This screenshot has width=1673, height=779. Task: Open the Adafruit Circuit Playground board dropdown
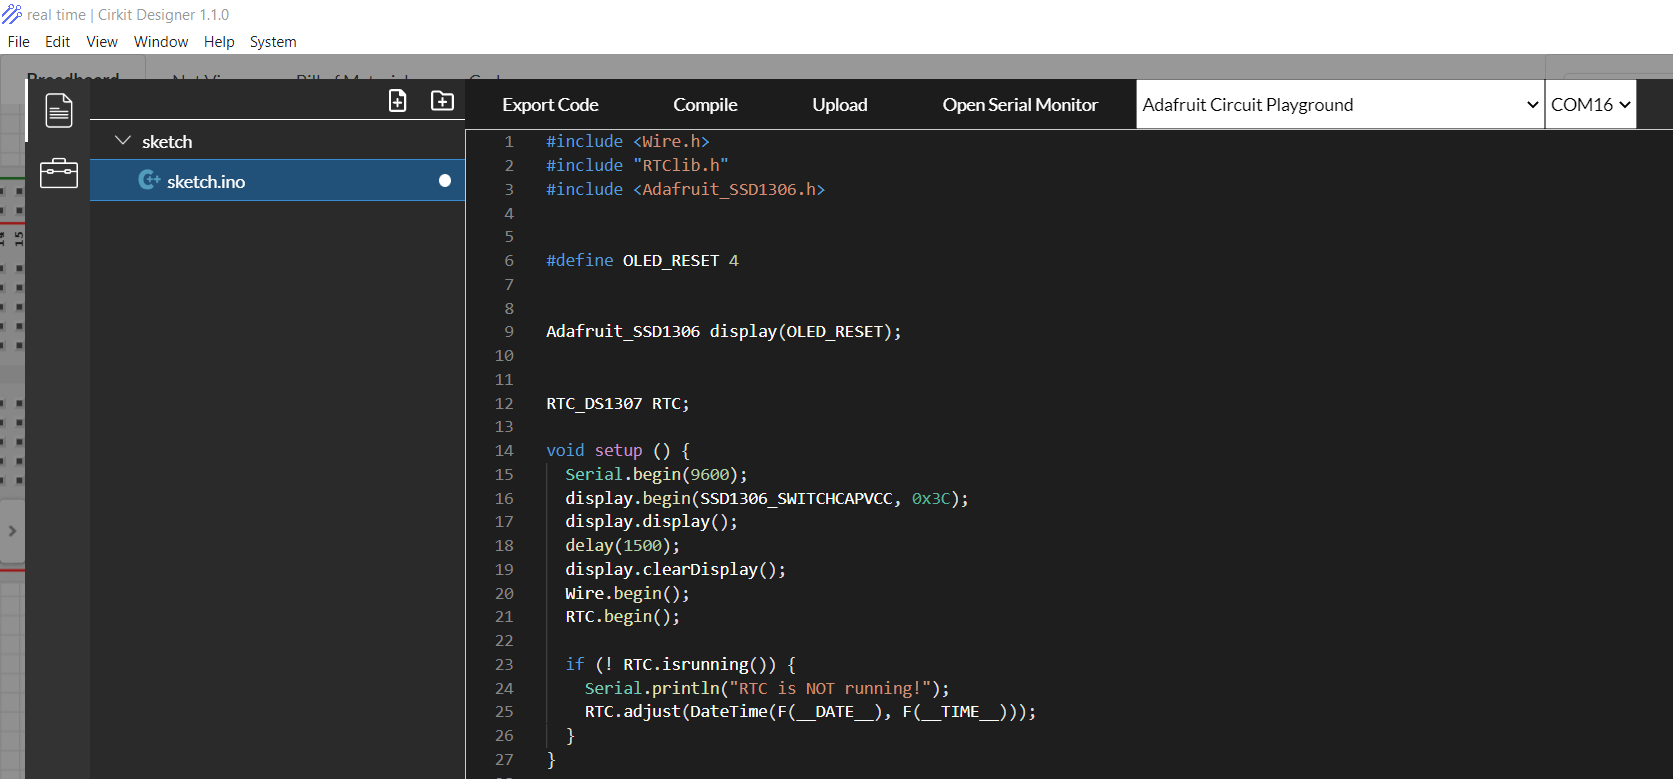coord(1339,105)
